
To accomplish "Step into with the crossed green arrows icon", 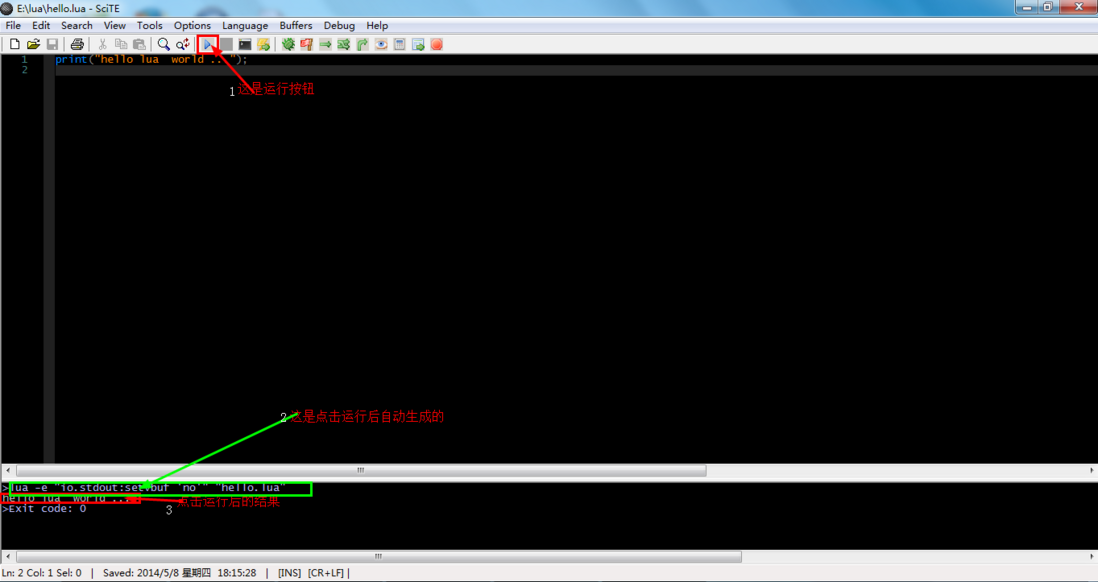I will tap(344, 44).
